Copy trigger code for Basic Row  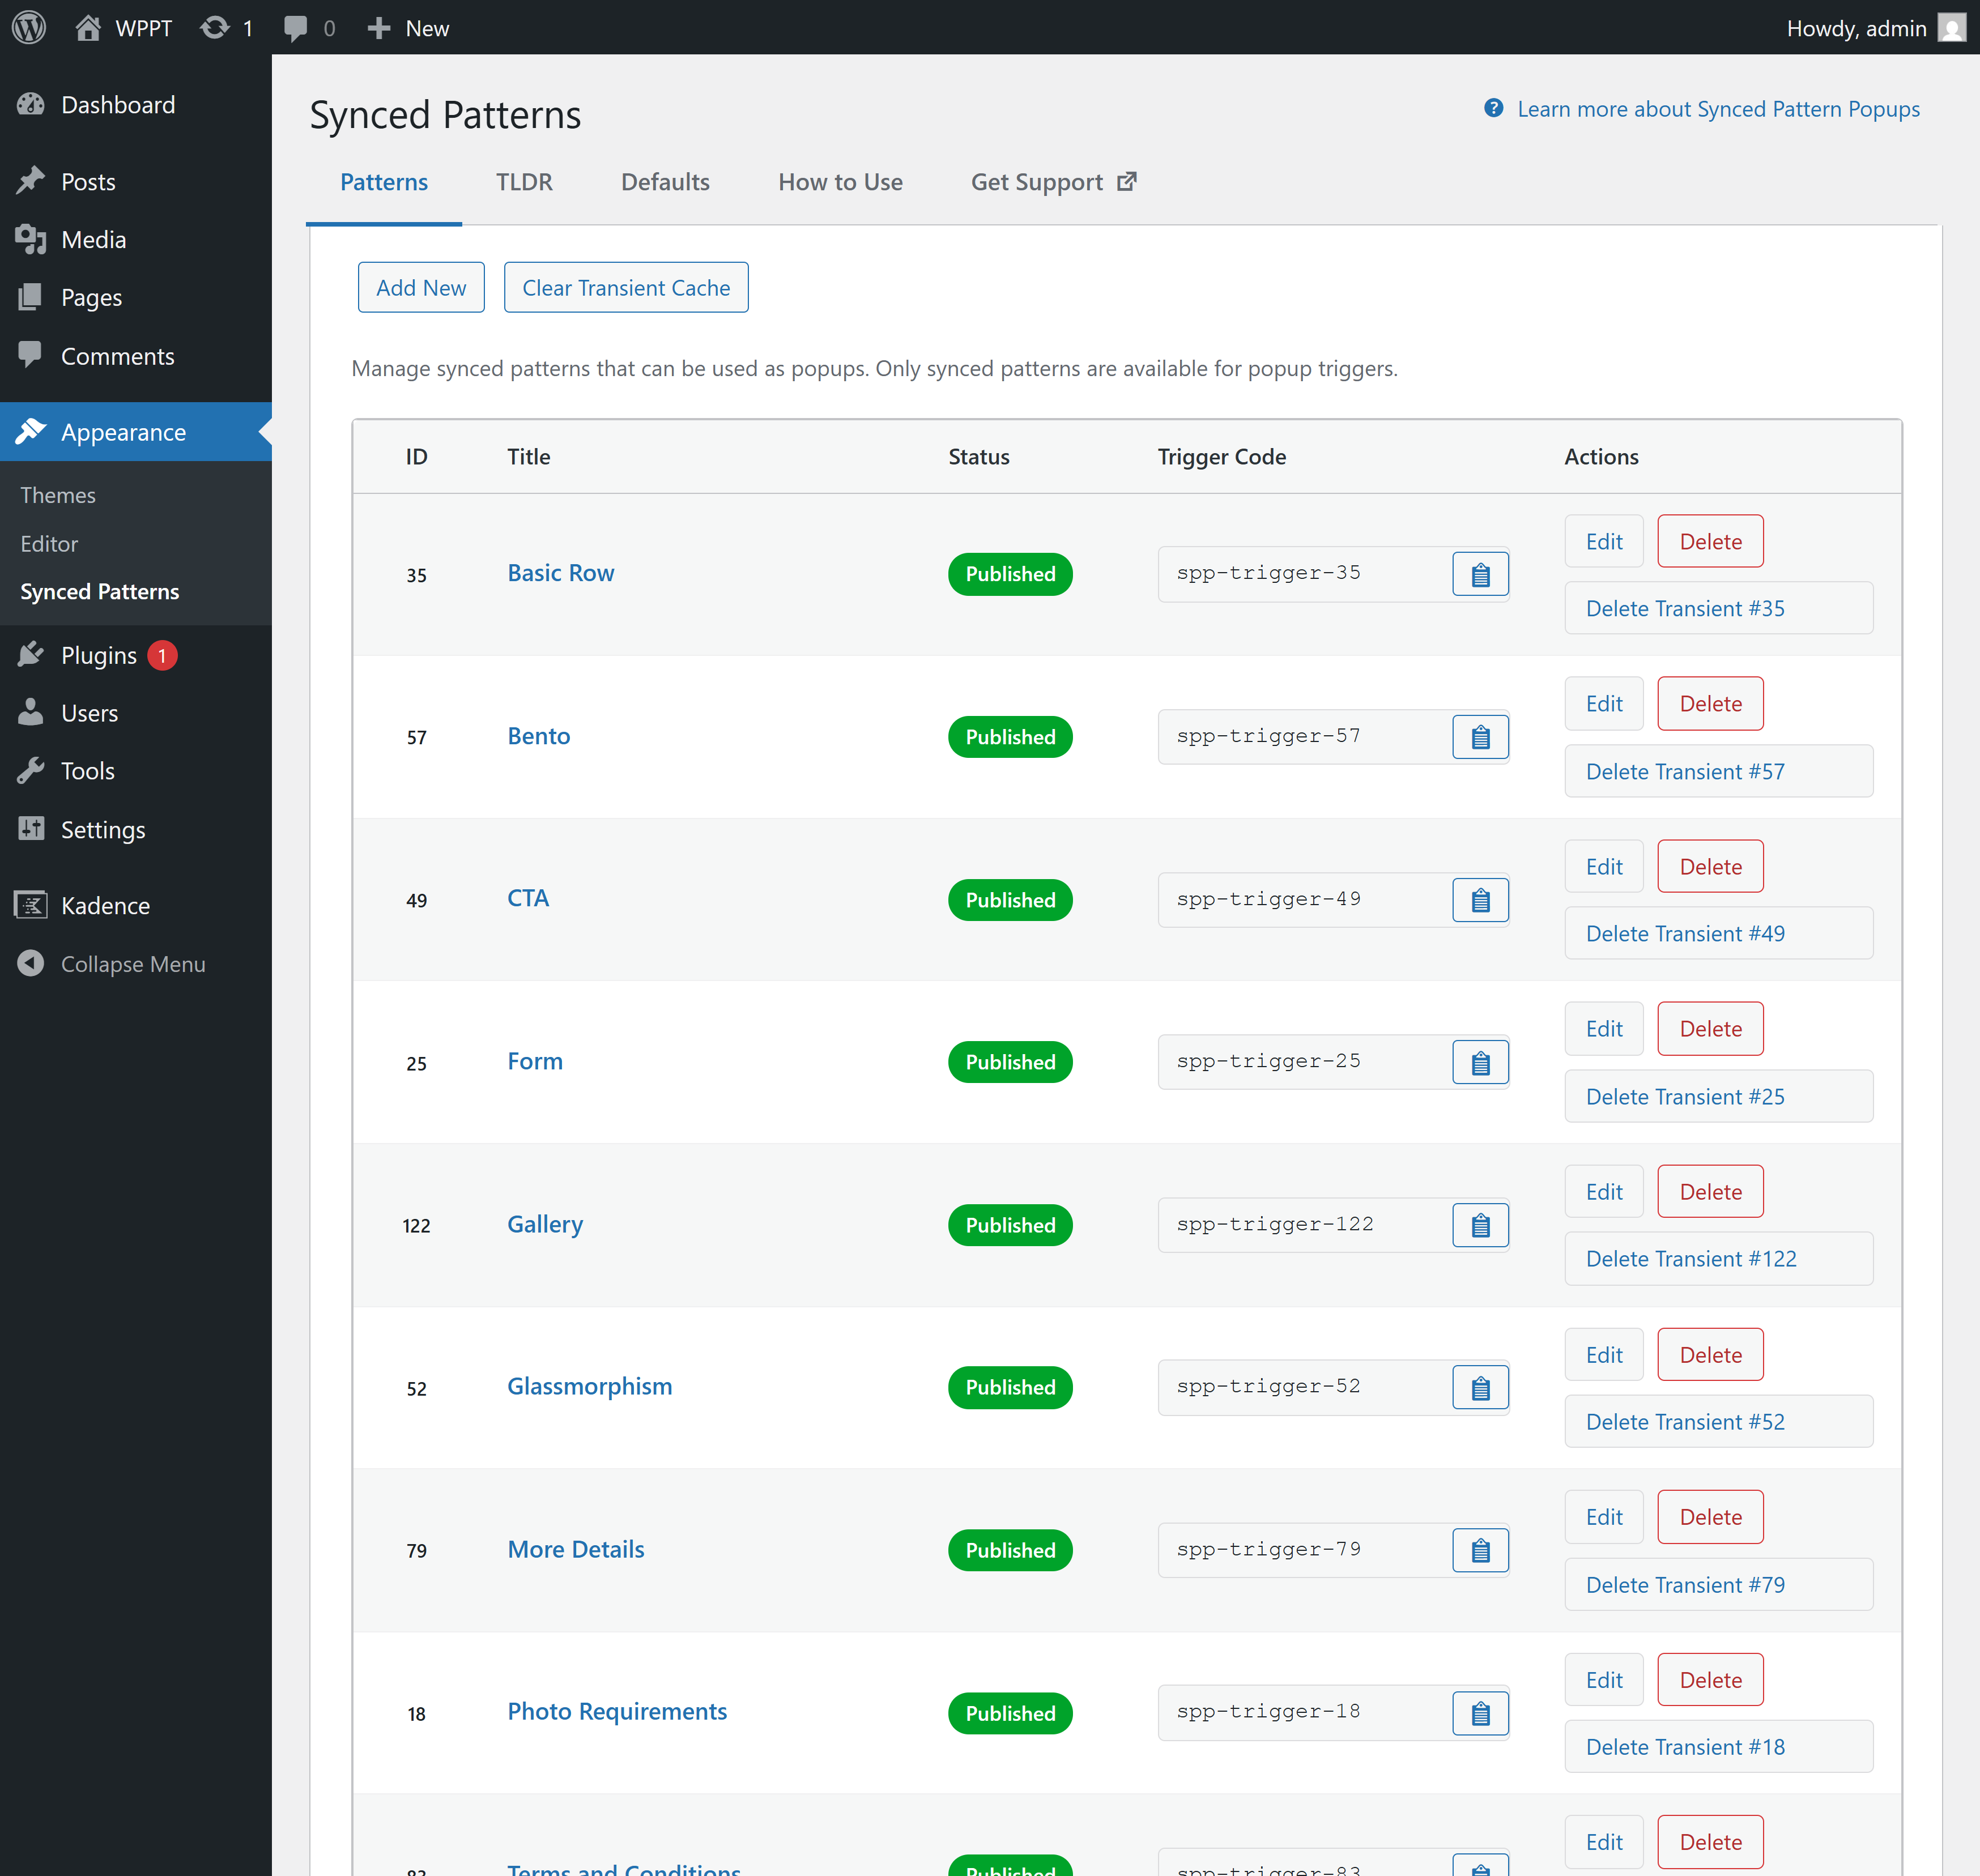1480,574
